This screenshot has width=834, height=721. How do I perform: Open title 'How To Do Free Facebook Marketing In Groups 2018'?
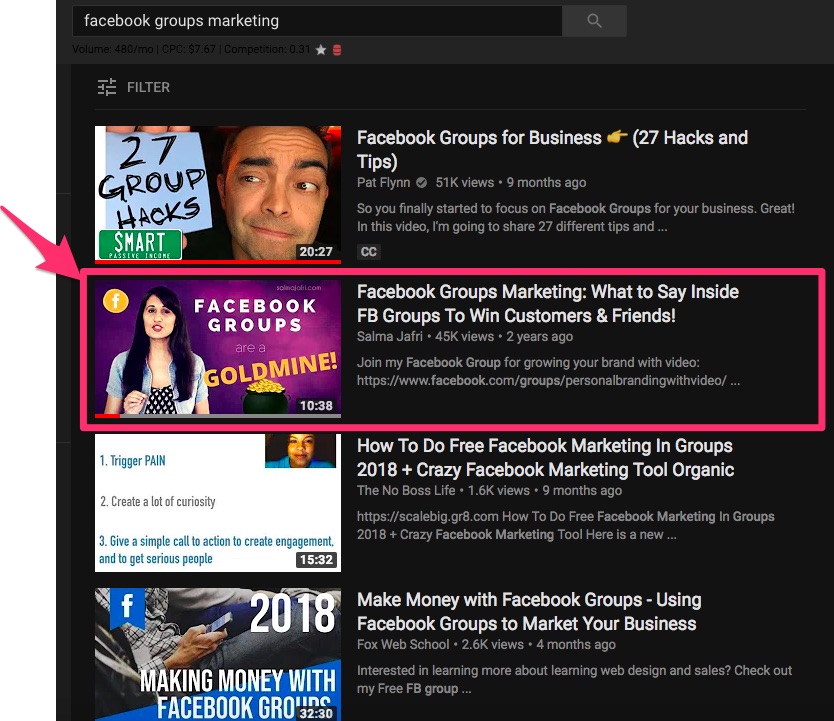click(545, 458)
